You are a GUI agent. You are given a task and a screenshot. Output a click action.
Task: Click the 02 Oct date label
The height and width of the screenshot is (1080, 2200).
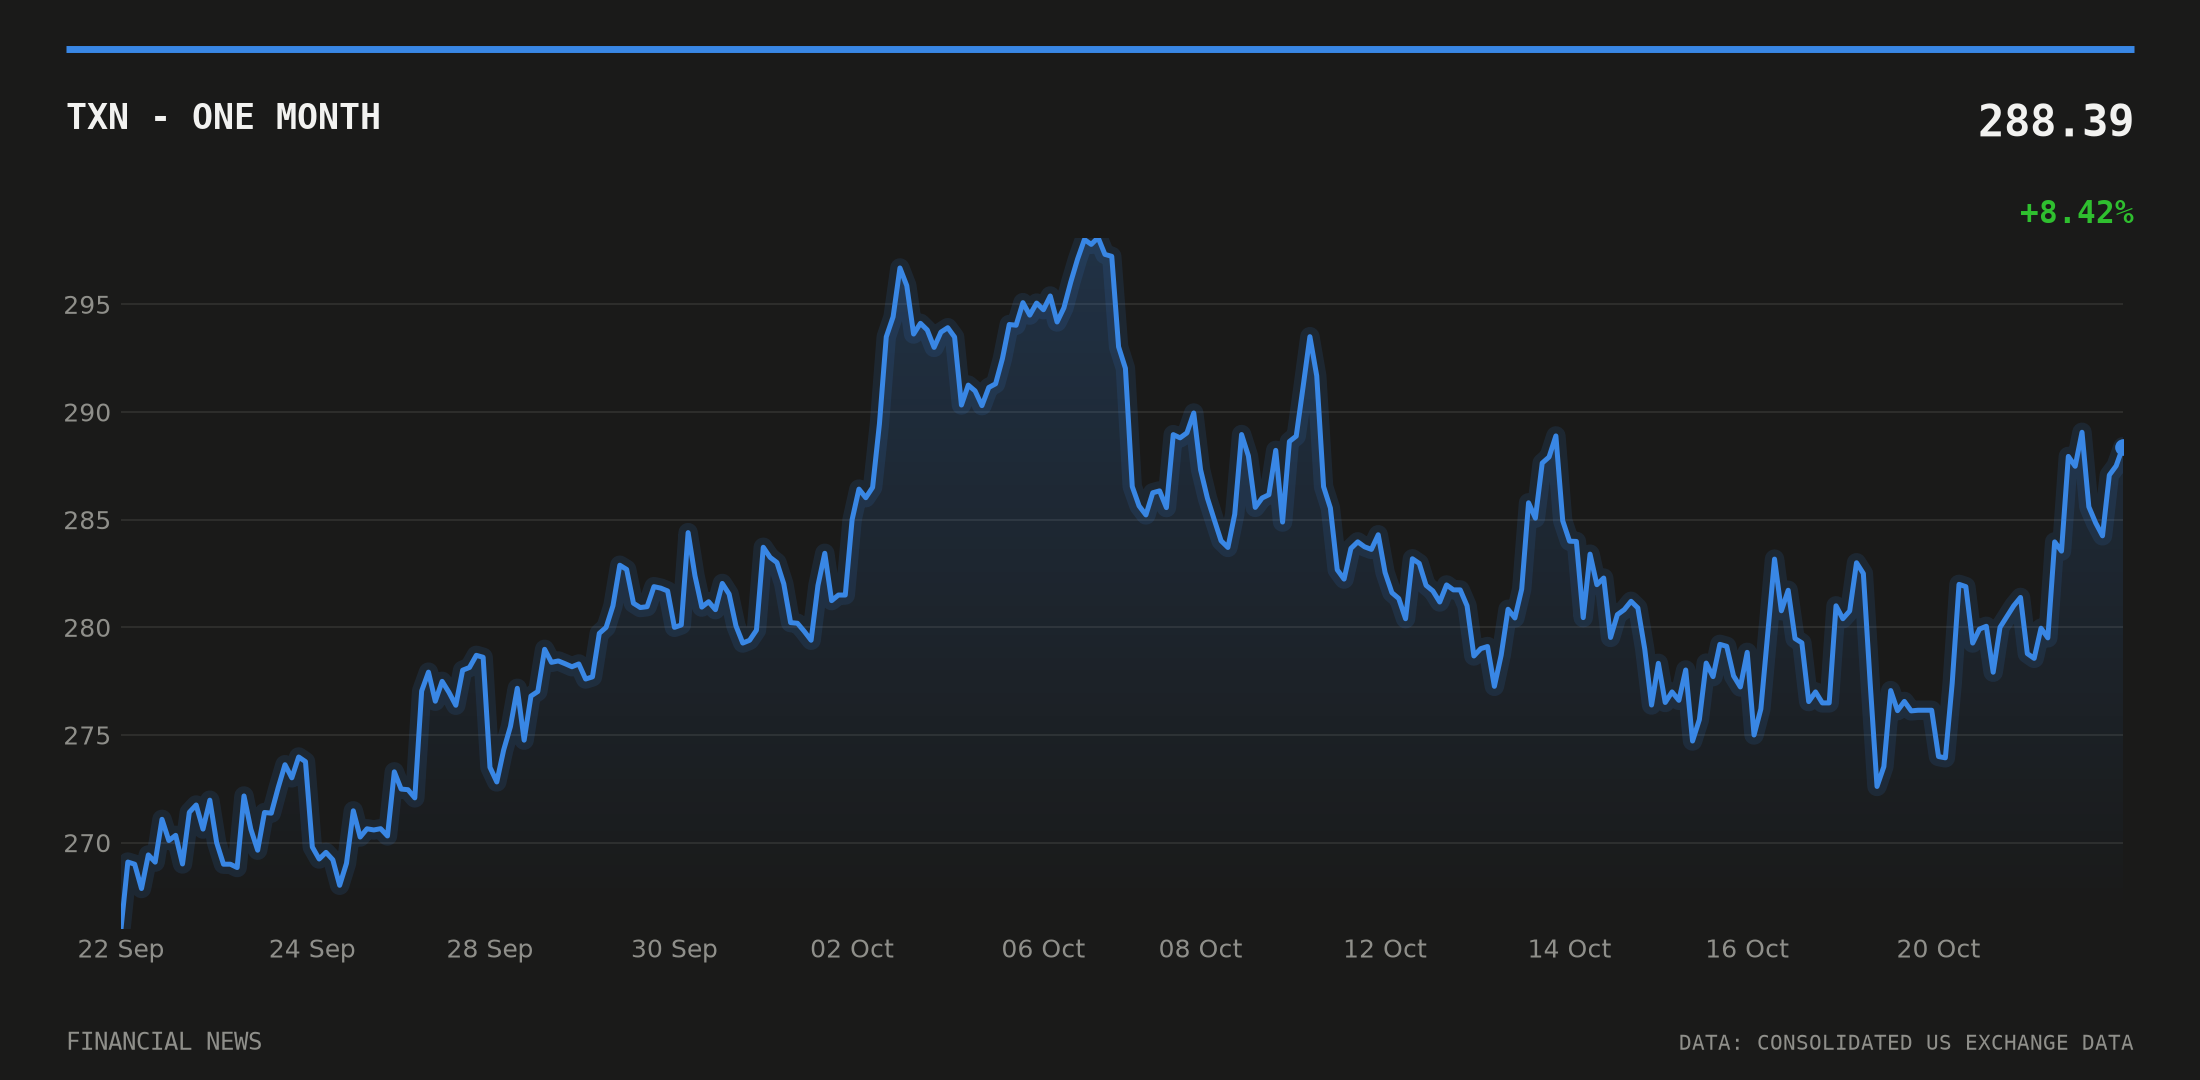coord(852,949)
